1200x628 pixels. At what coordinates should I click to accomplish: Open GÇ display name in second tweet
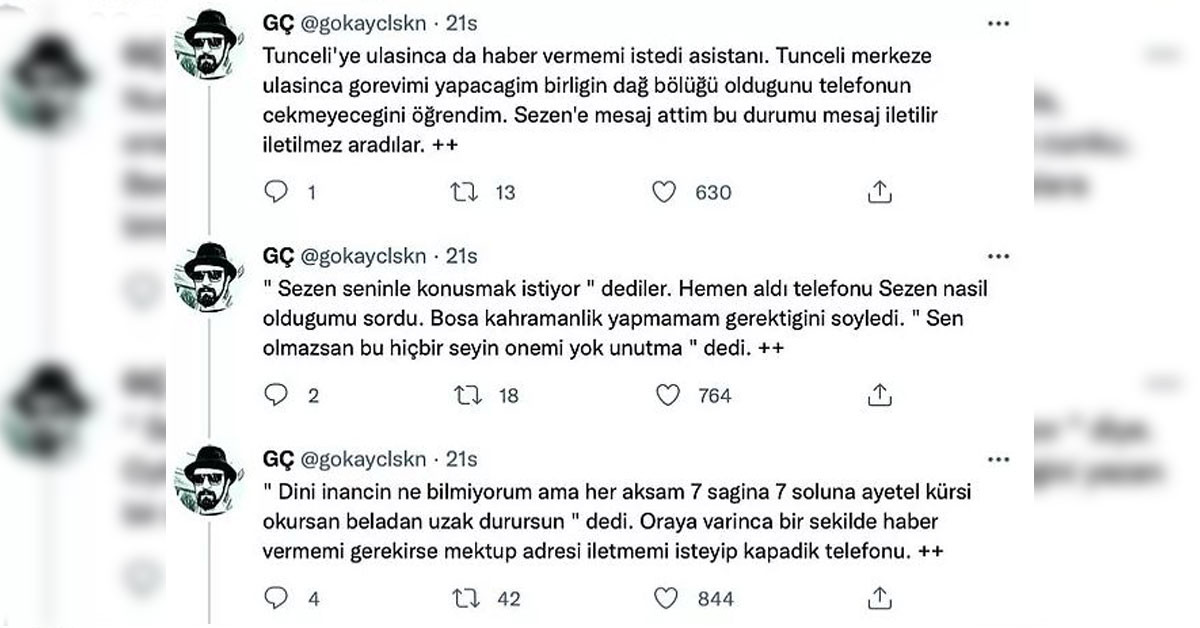[278, 256]
